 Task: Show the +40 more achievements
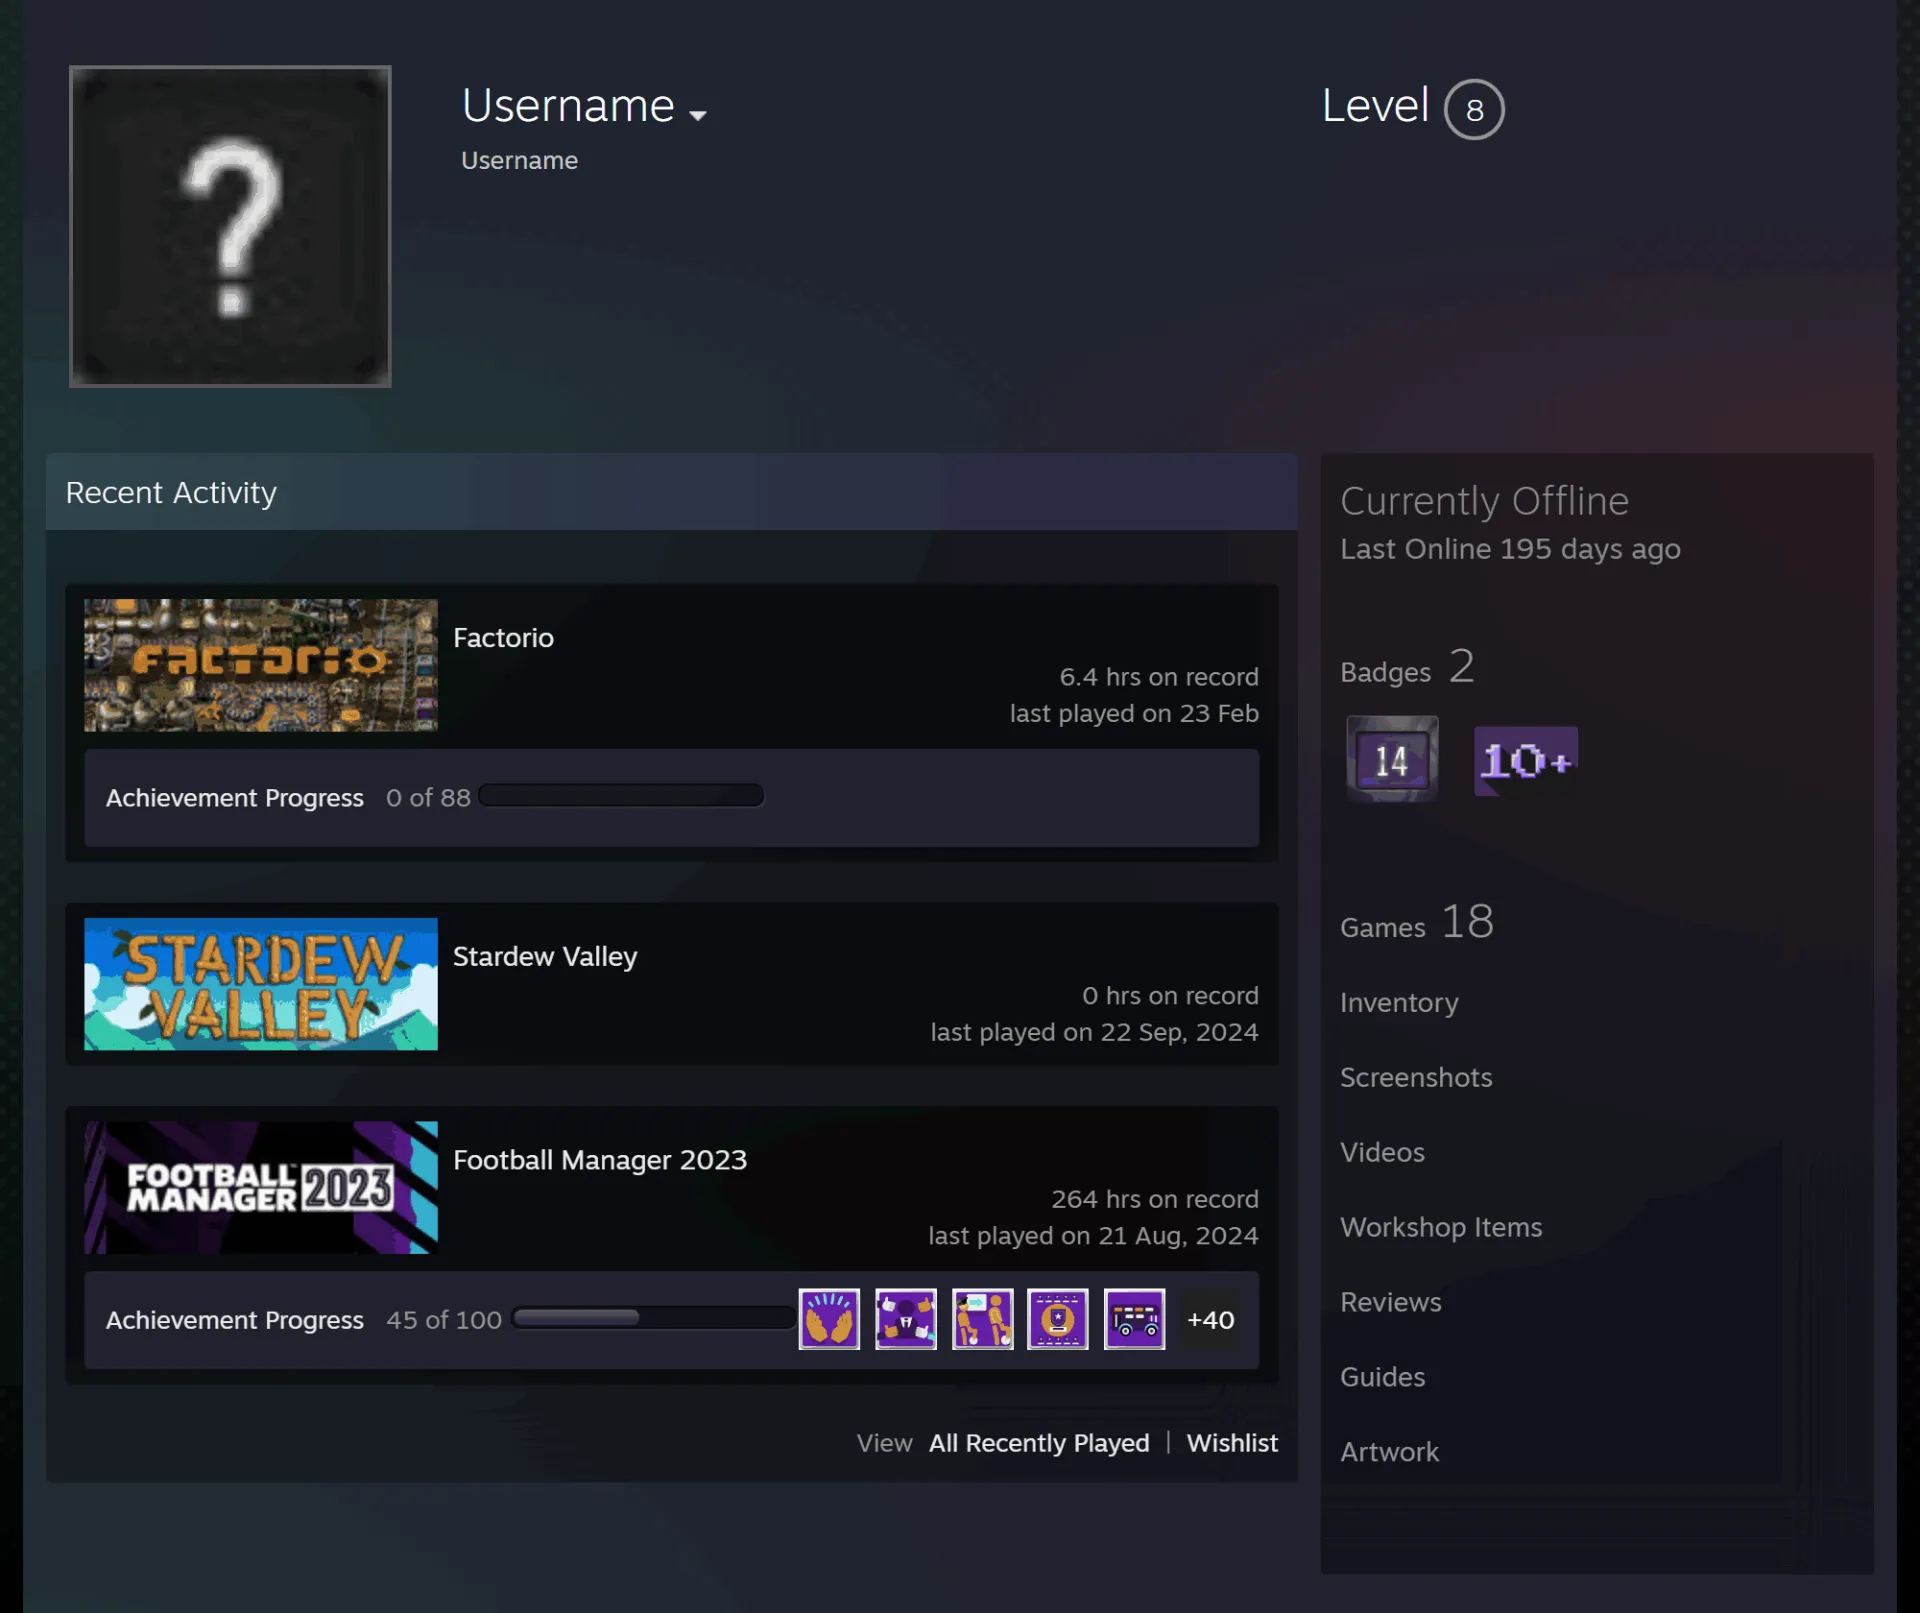click(1211, 1320)
